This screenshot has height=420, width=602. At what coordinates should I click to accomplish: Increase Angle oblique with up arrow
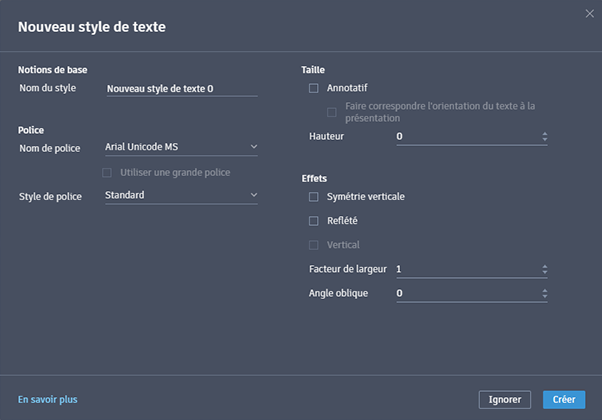click(544, 290)
